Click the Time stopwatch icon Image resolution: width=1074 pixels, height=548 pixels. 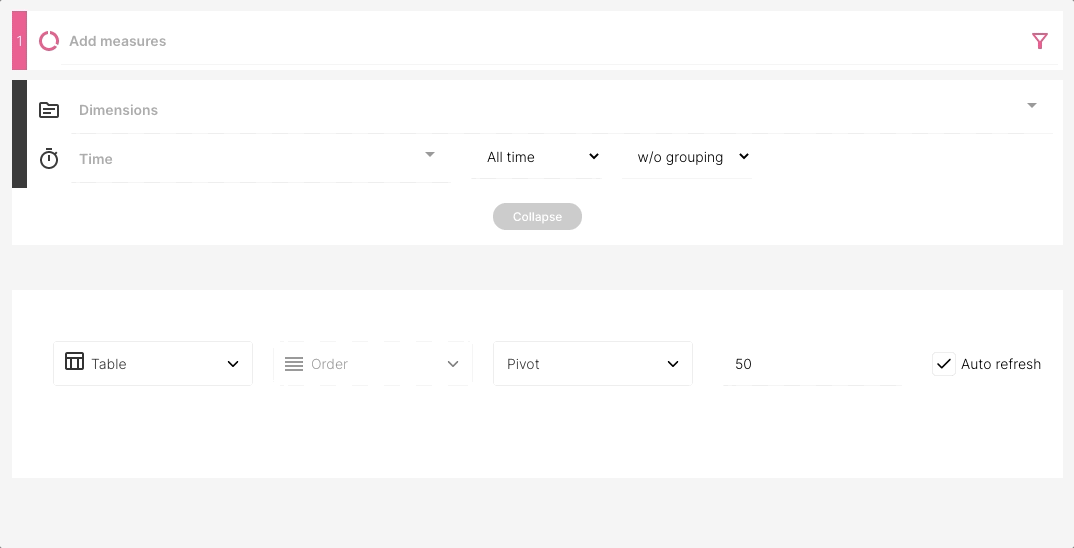(x=49, y=158)
